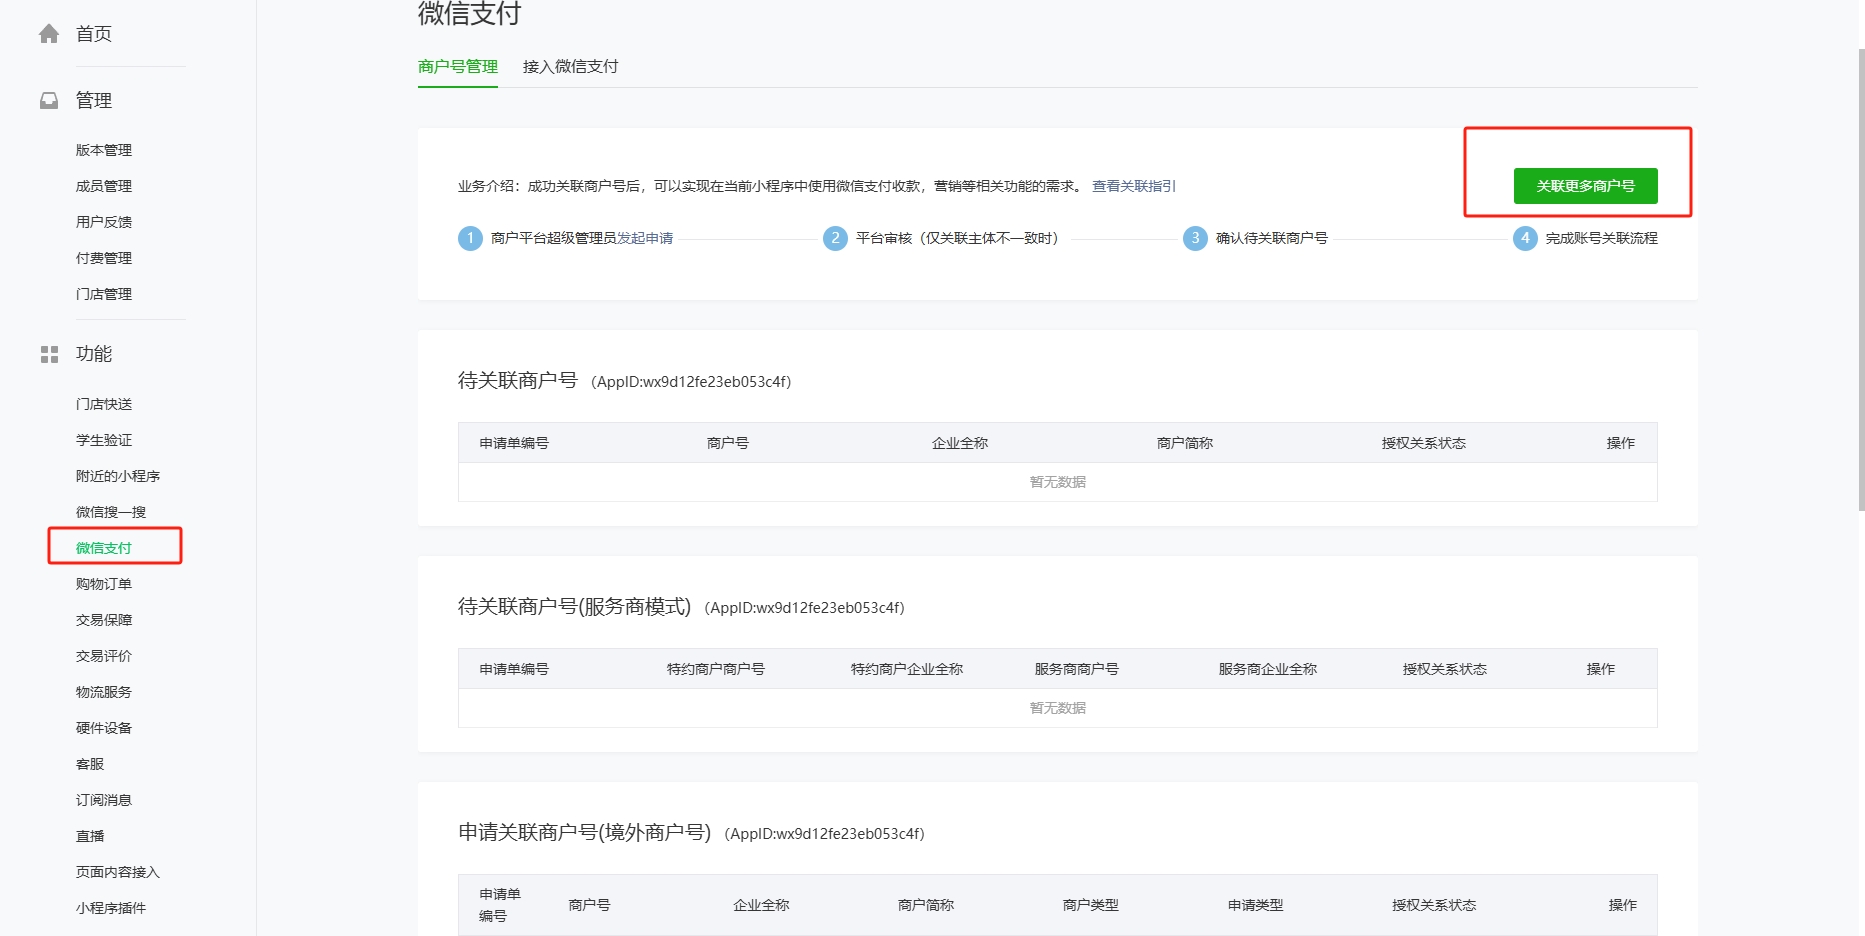
Task: Navigate to 订阅消息 in sidebar
Action: tap(104, 800)
